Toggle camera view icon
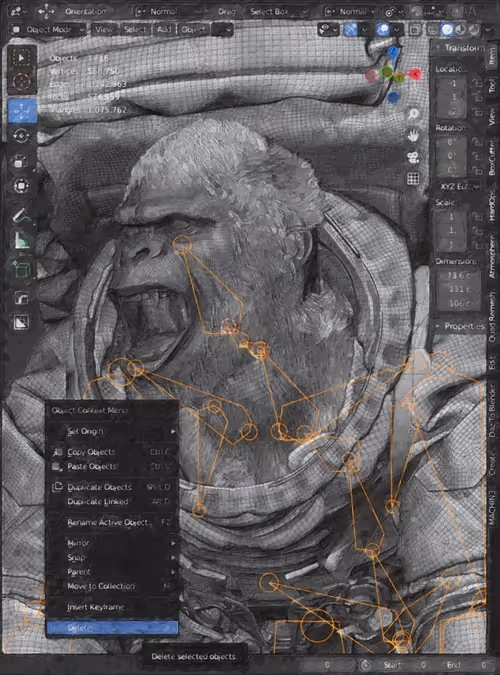500x675 pixels. 413,157
